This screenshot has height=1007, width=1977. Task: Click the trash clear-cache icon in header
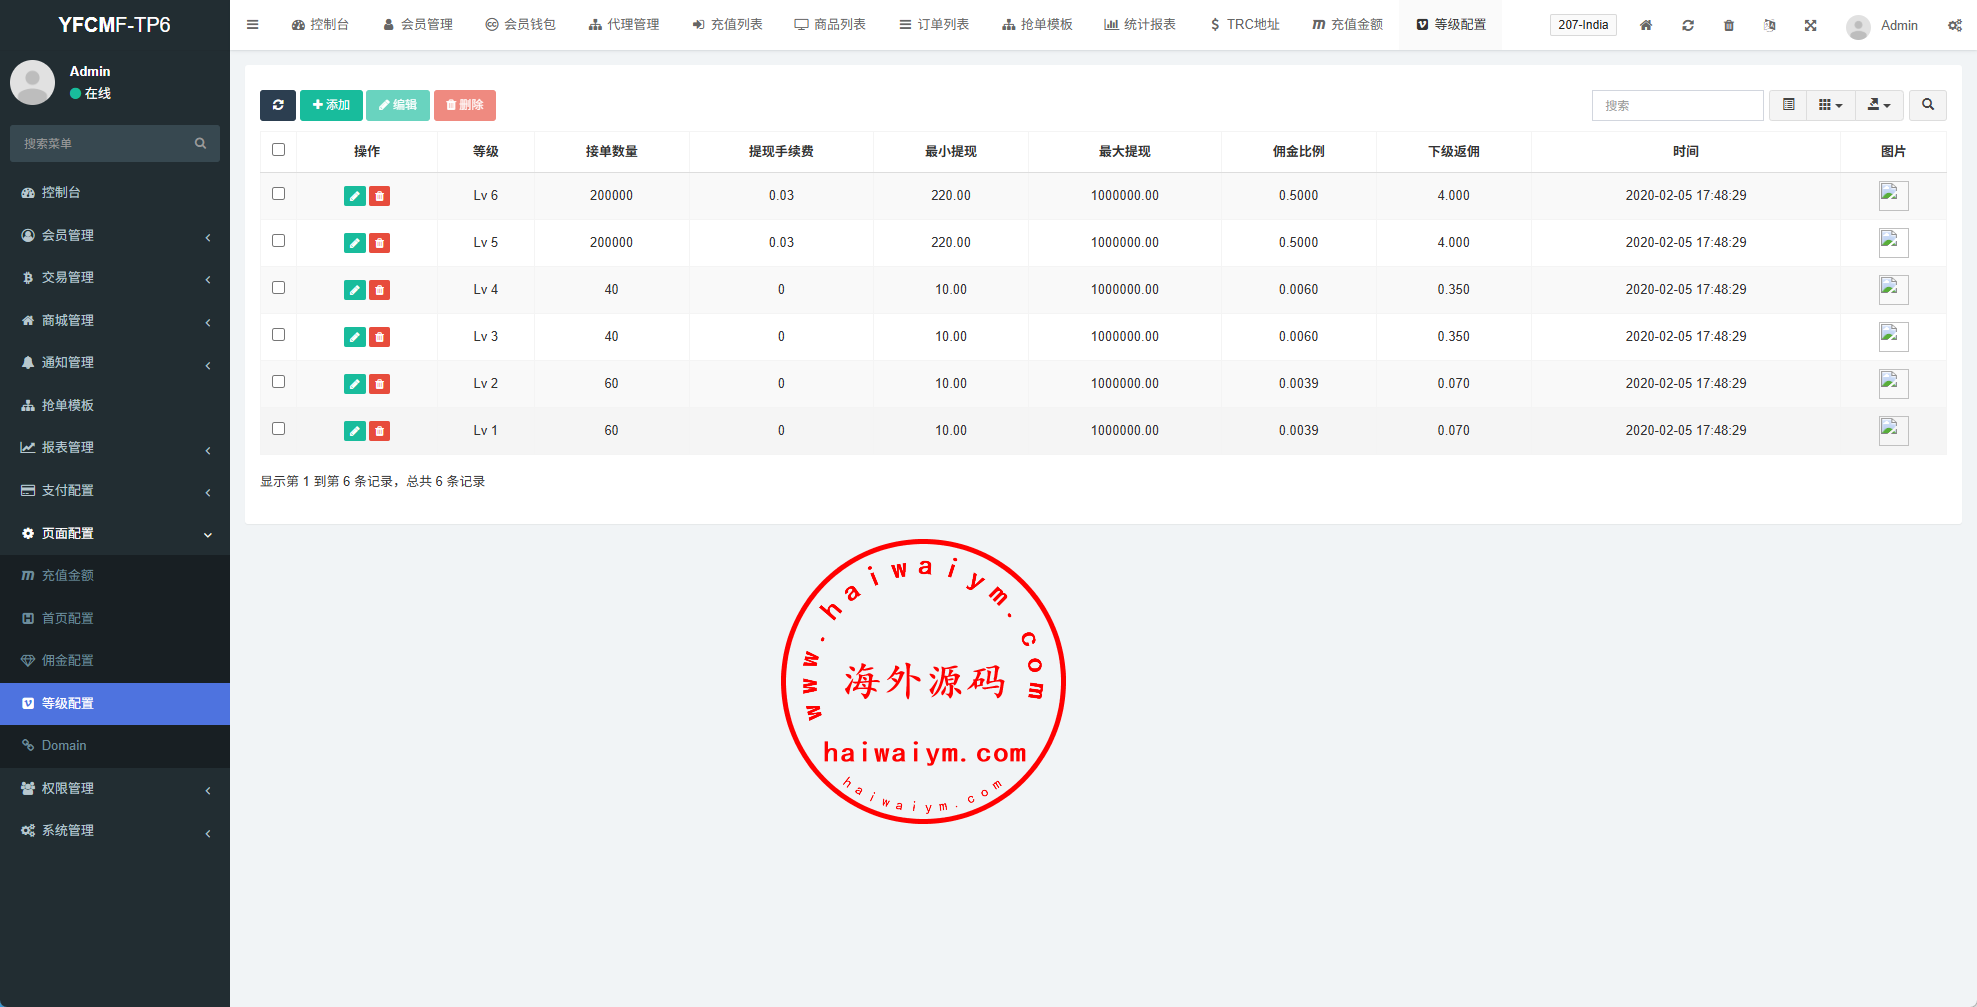(x=1728, y=25)
